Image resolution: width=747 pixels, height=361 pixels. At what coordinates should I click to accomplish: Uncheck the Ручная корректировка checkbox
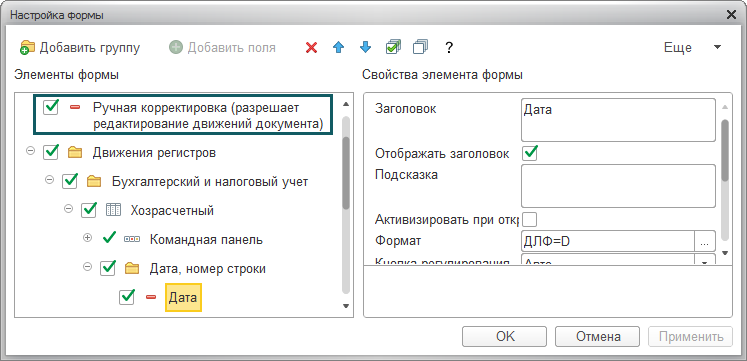pyautogui.click(x=51, y=108)
